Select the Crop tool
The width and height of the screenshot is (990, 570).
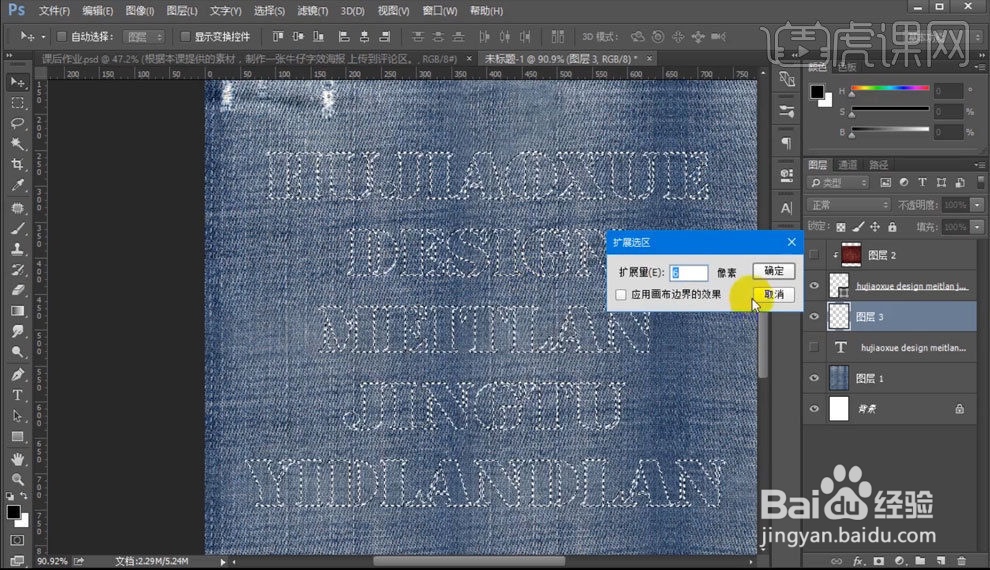18,165
